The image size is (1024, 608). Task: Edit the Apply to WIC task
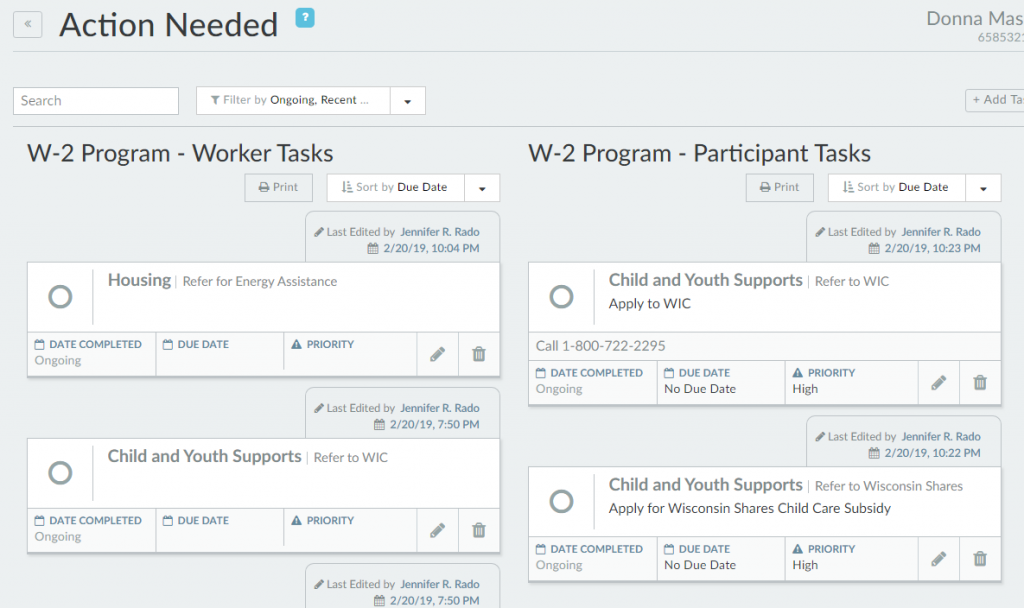[938, 382]
